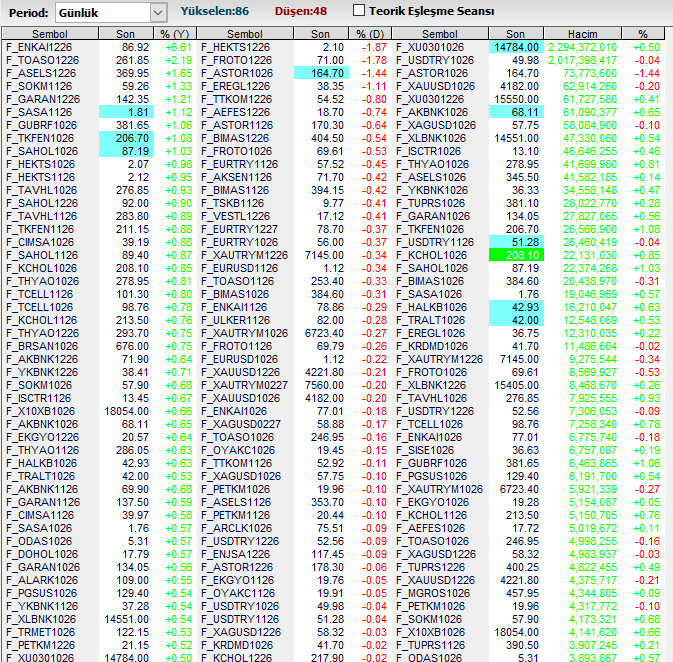Sort by Hacim column header
This screenshot has width=673, height=662.
582,33
